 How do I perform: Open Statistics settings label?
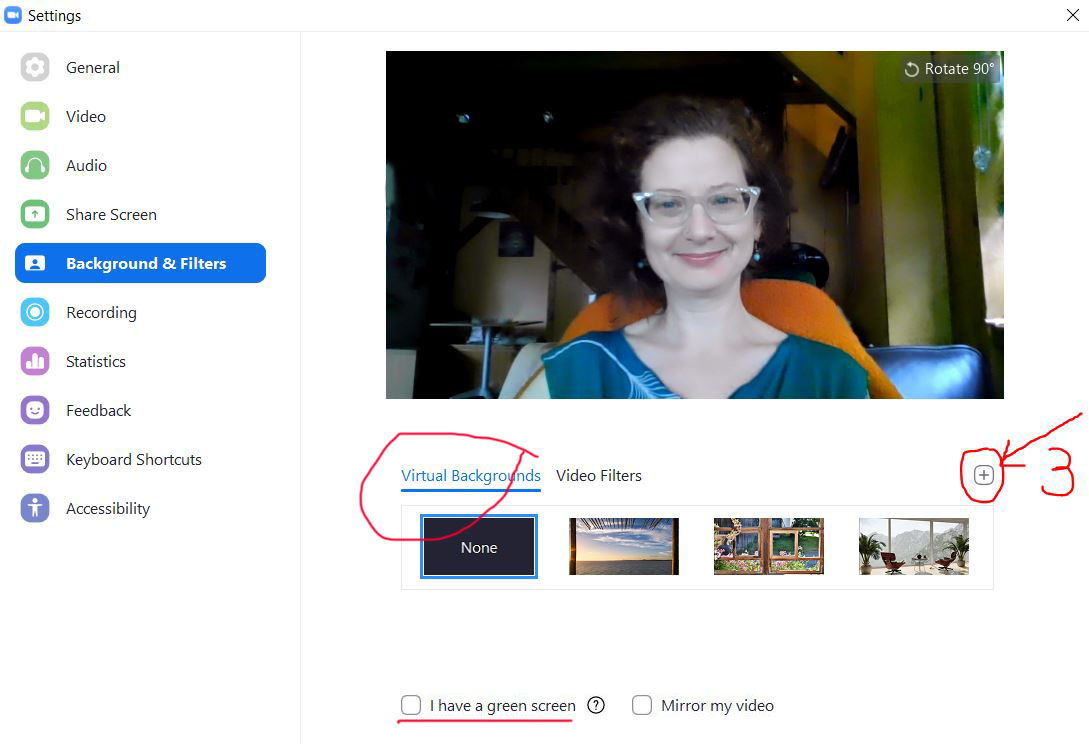pos(96,361)
